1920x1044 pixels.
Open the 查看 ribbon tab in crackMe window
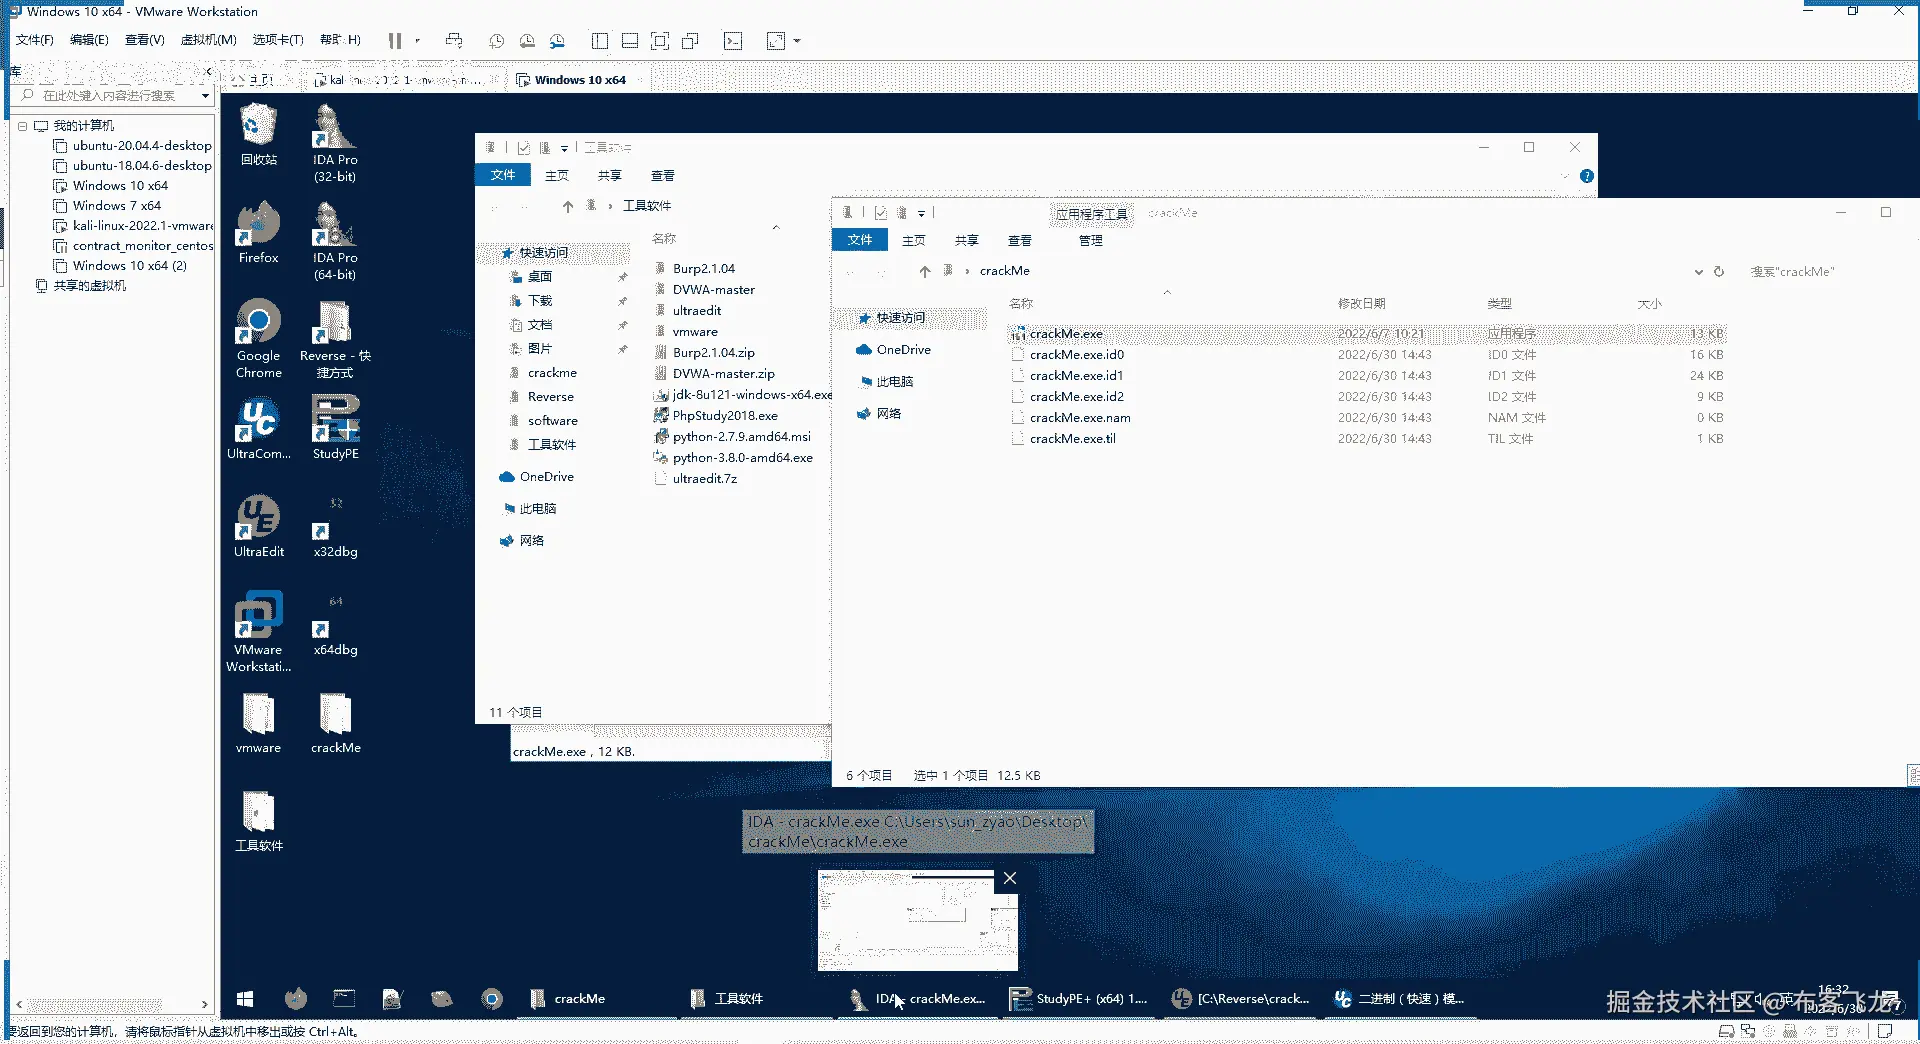[x=1020, y=241]
